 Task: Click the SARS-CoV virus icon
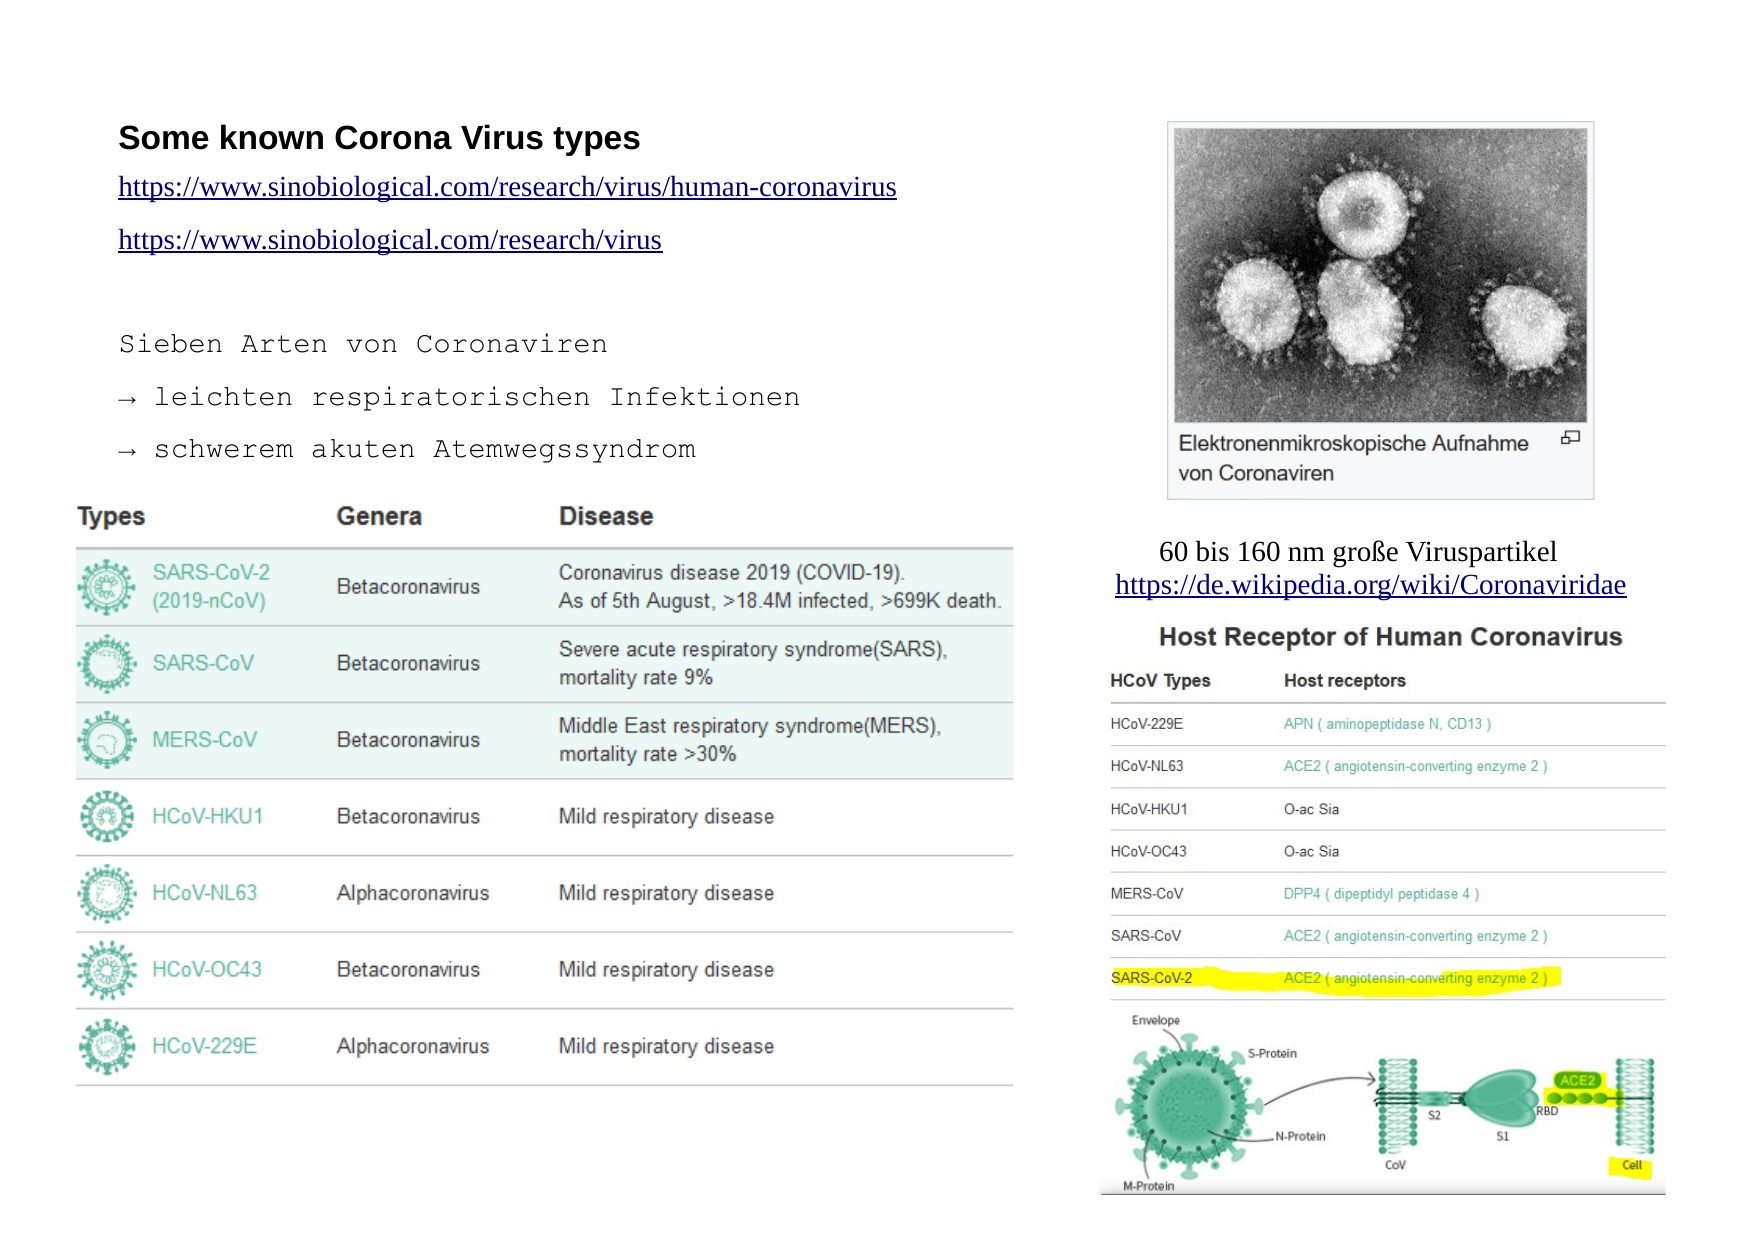coord(106,664)
